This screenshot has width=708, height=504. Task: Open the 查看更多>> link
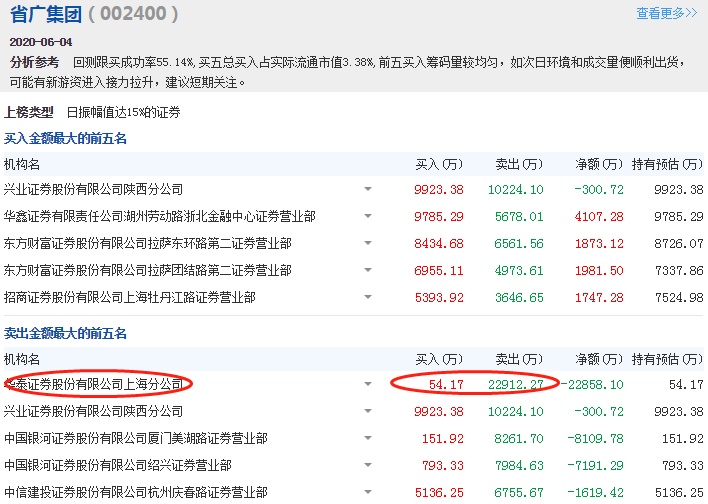[667, 13]
